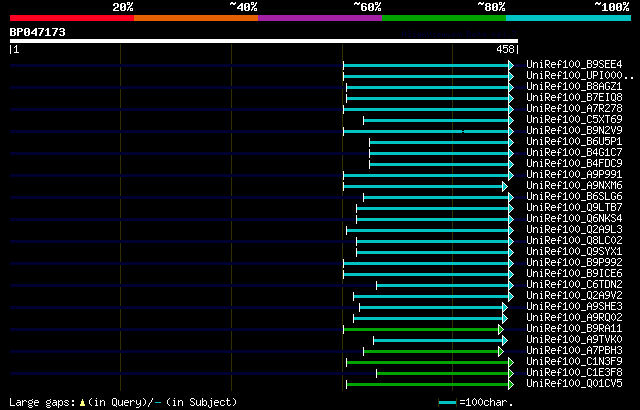Click the arrowhead ending the C6TDN2 bar
Viewport: 640px width, 410px height.
click(511, 286)
